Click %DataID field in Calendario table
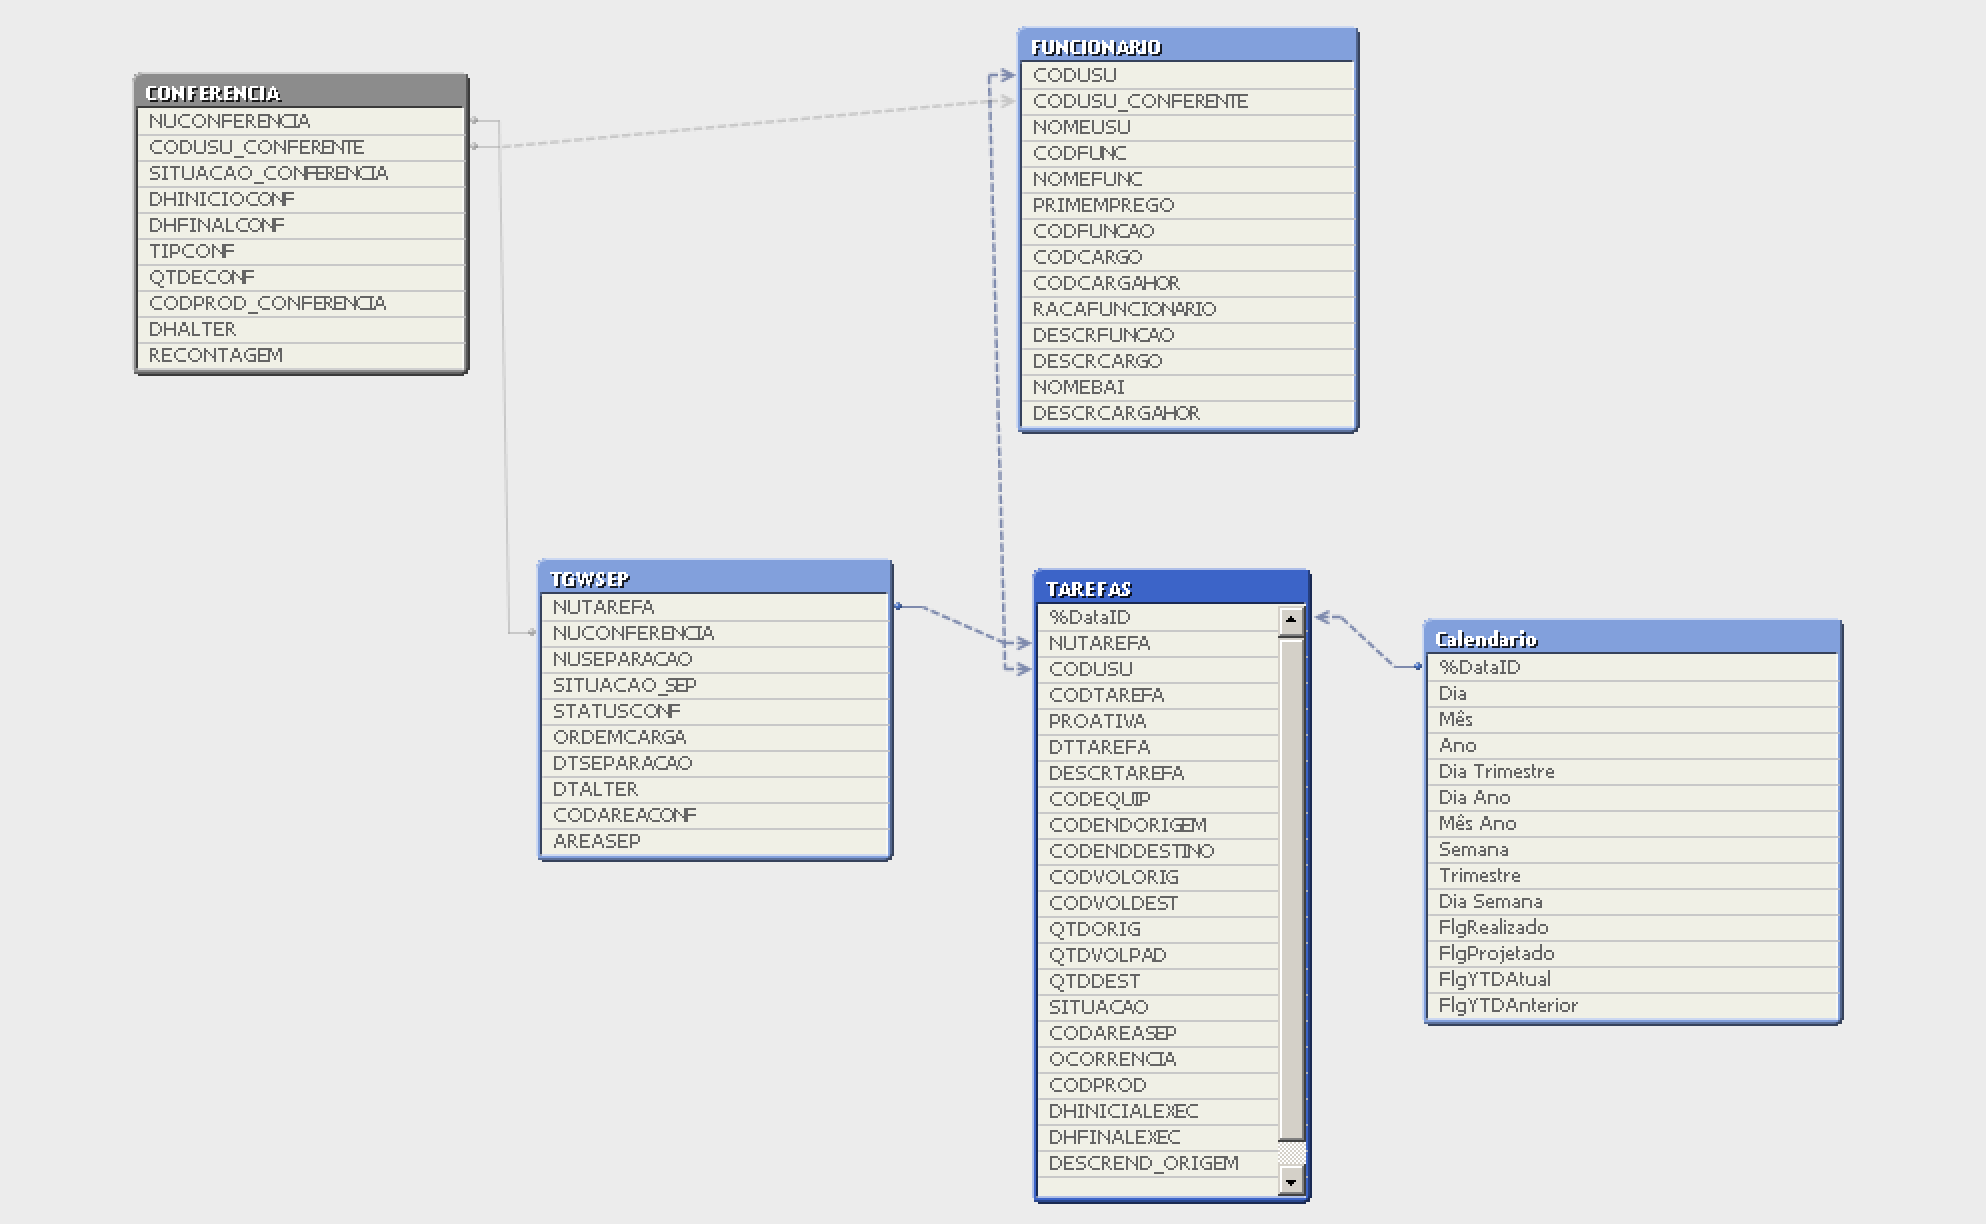 pos(1479,667)
